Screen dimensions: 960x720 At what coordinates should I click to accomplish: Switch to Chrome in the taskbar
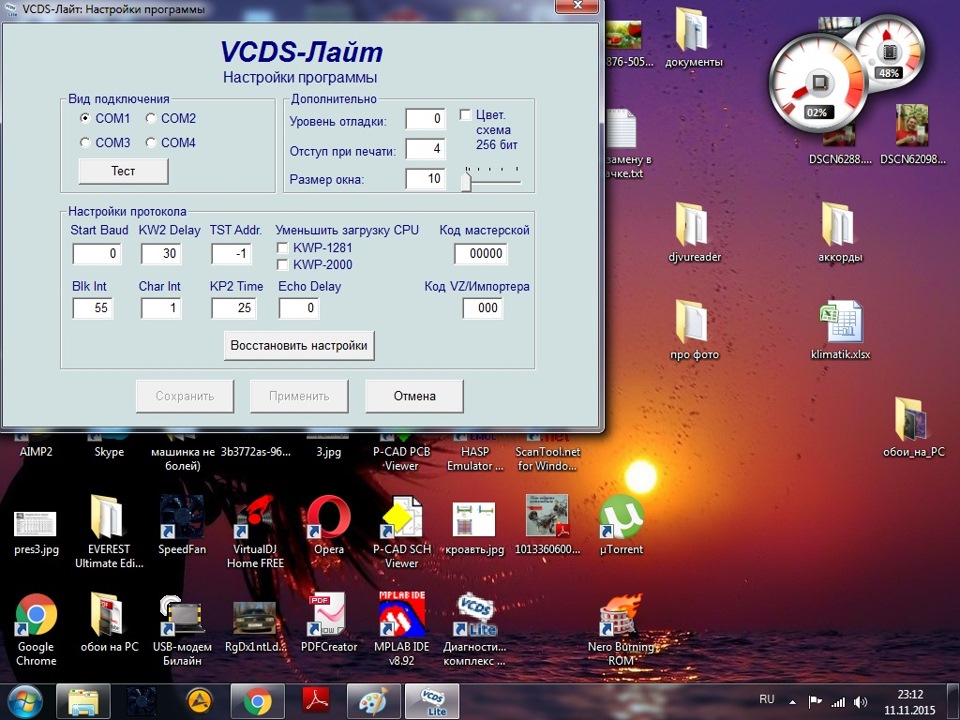258,702
